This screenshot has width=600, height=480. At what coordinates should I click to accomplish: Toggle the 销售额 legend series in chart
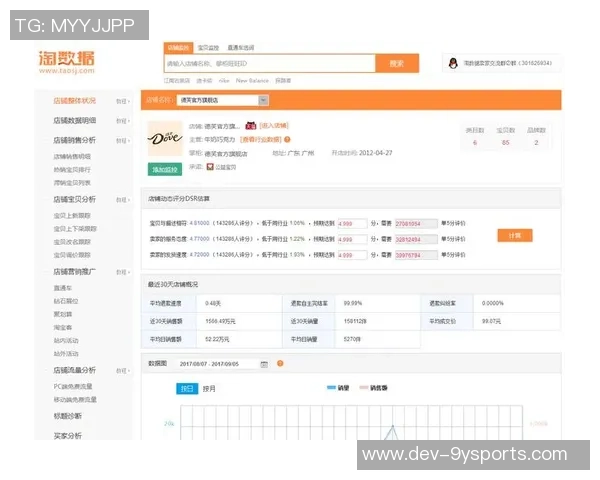click(372, 387)
